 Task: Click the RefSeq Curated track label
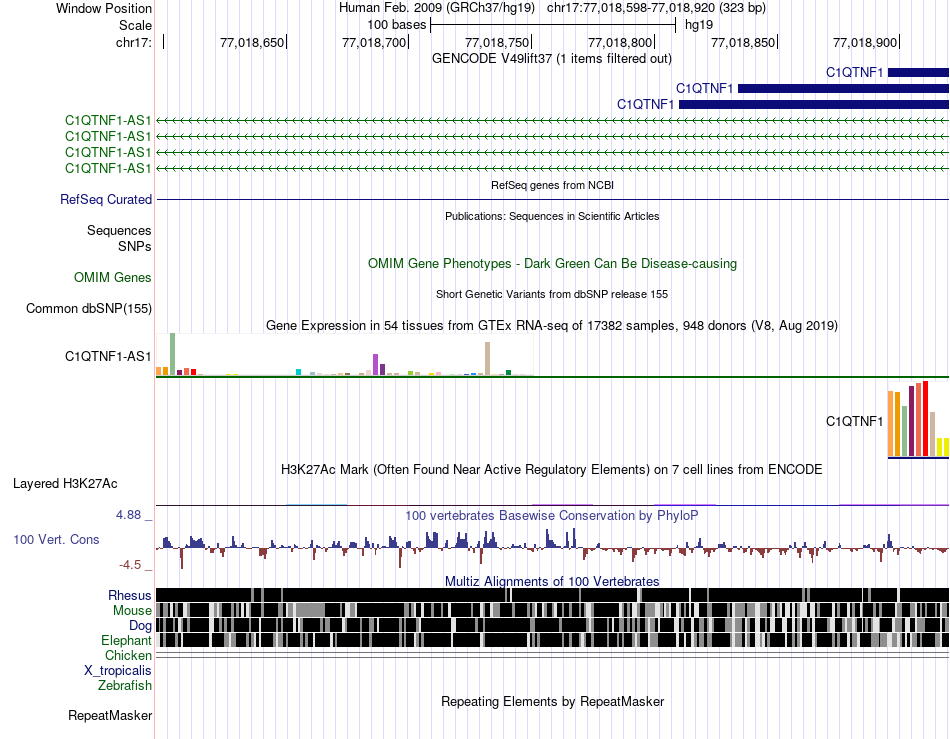tap(106, 199)
